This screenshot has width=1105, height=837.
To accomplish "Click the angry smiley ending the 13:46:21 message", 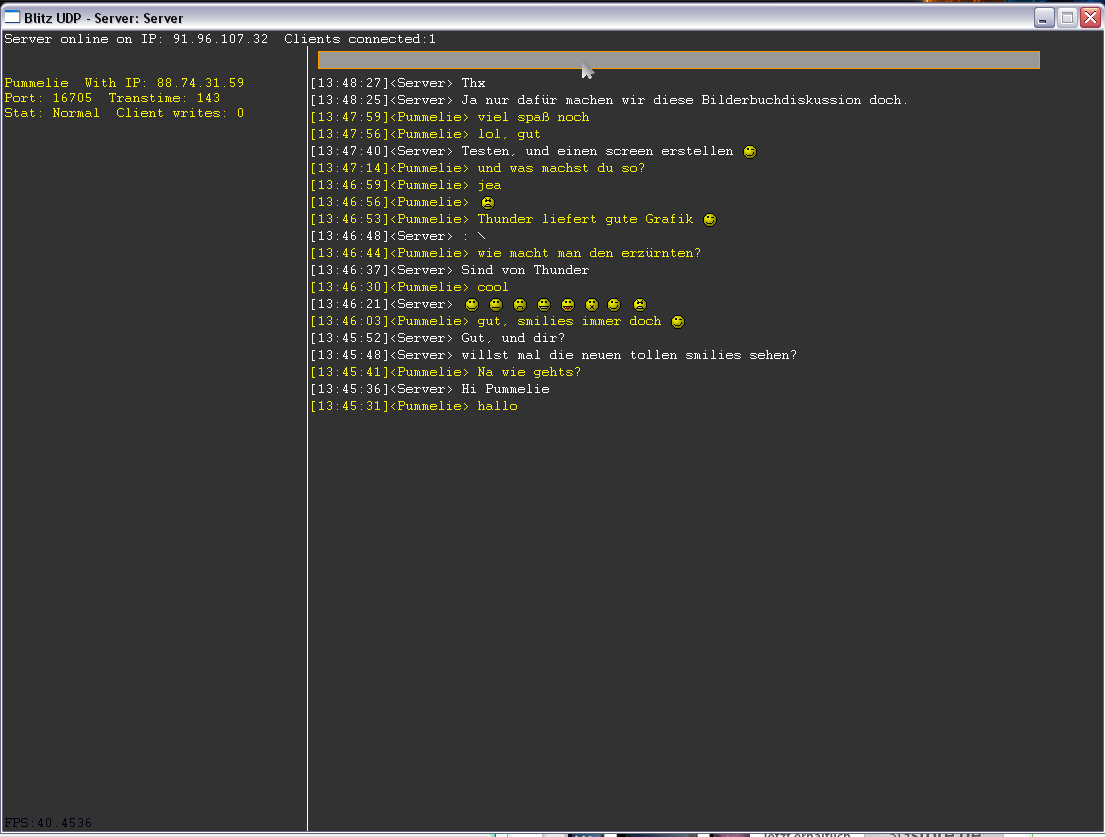I will tap(640, 304).
